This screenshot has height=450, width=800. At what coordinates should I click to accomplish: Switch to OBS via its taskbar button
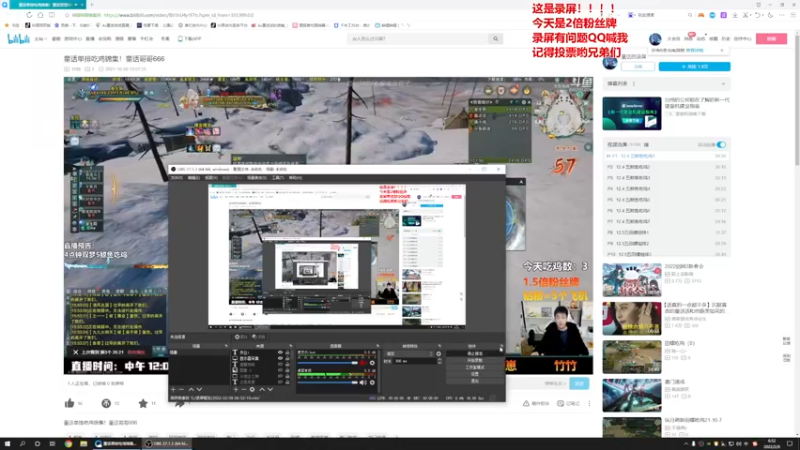[x=166, y=444]
